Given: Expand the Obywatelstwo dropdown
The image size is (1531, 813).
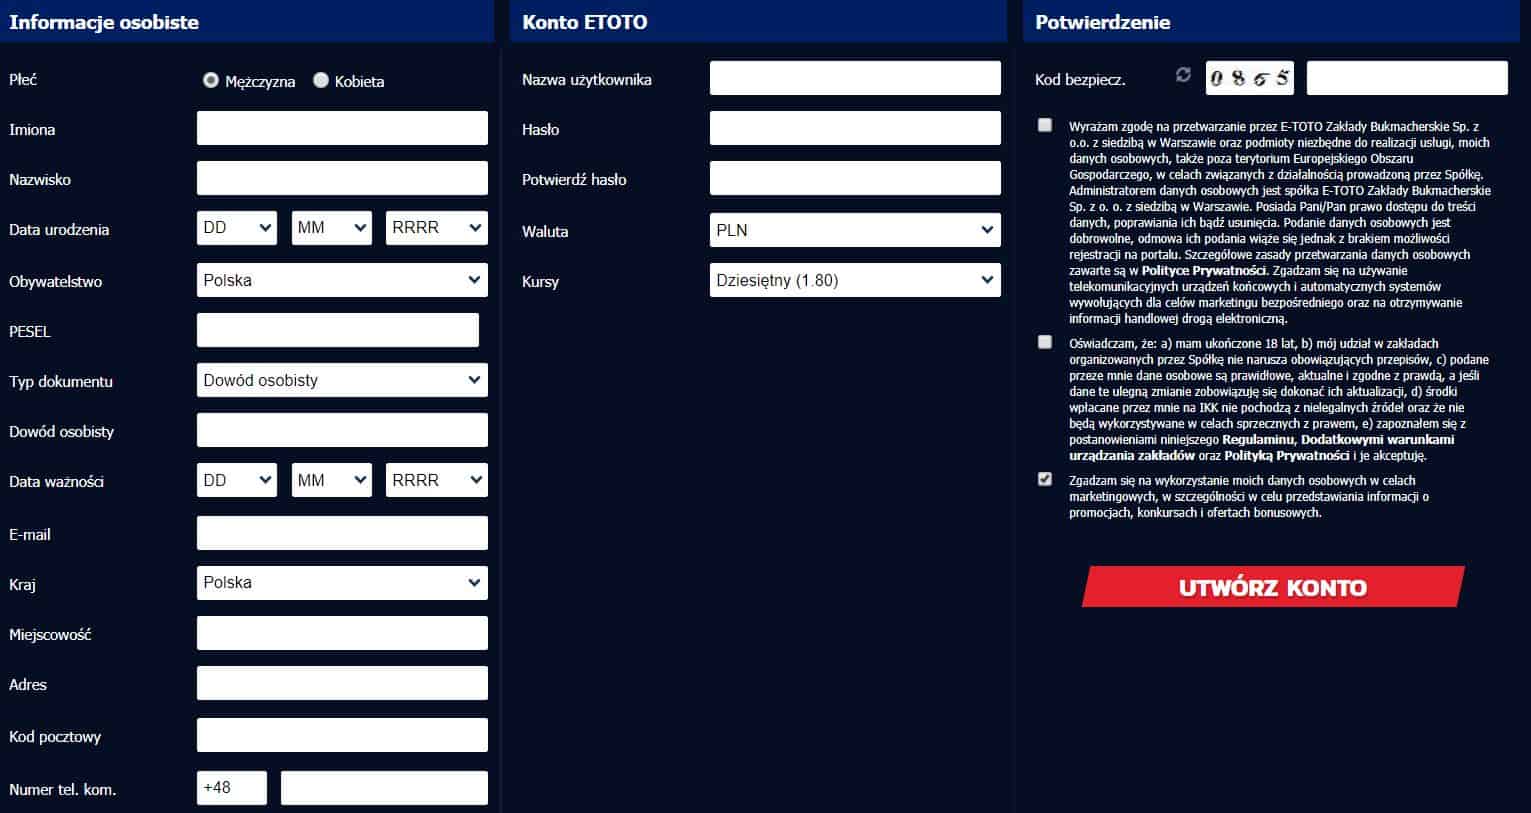Looking at the screenshot, I should click(x=342, y=280).
